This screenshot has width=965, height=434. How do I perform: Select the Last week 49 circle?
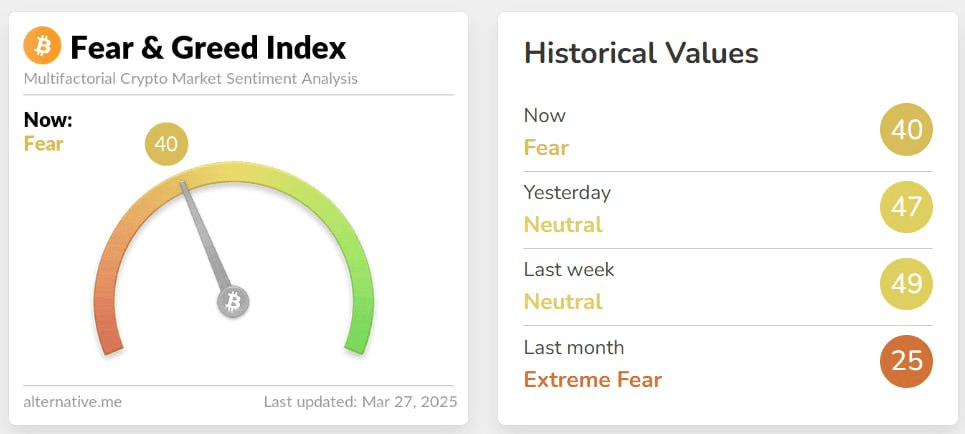coord(907,284)
